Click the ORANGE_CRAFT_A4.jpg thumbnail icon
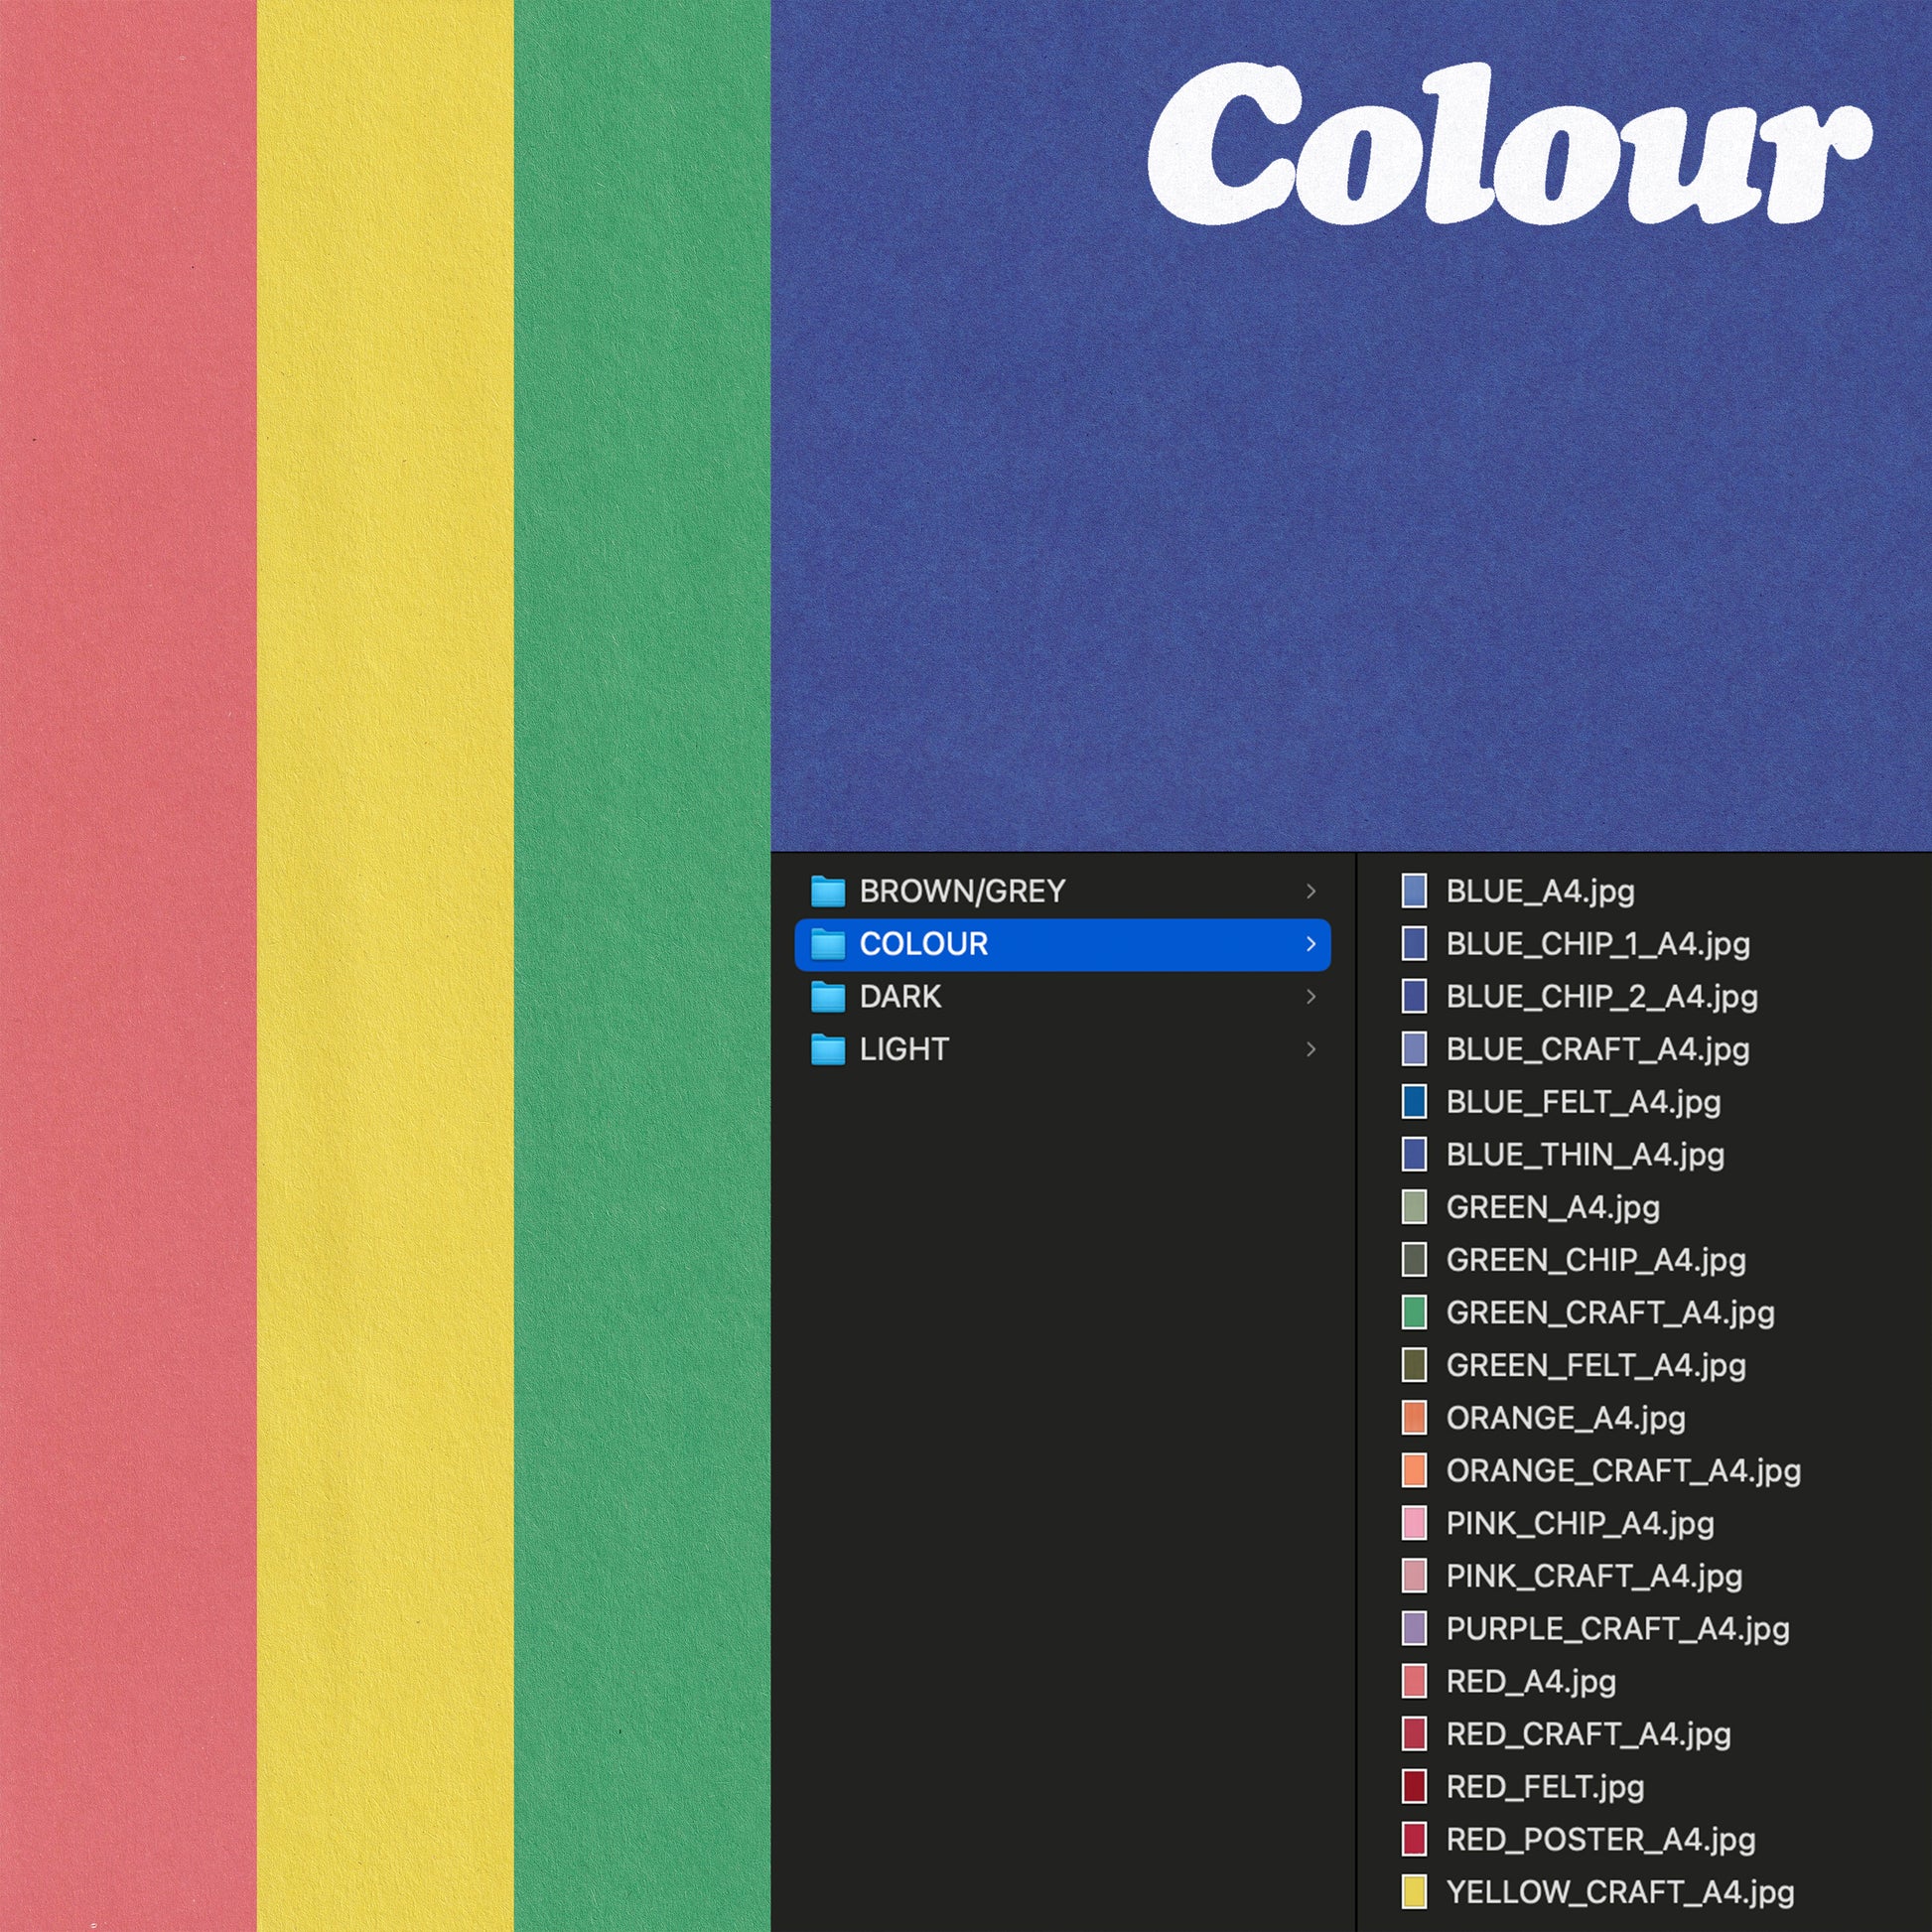 (1414, 1470)
